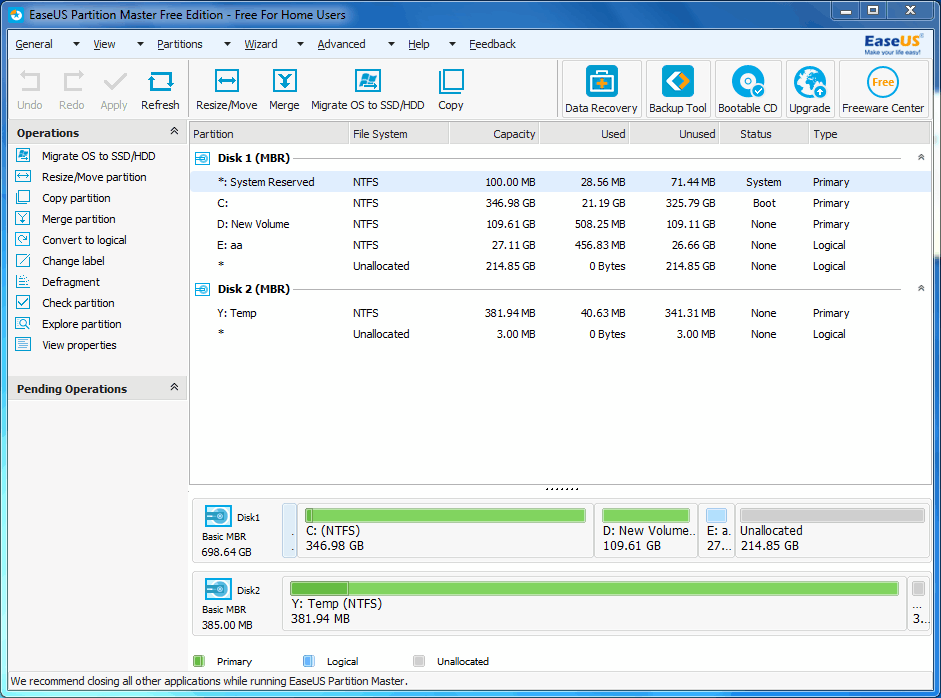The height and width of the screenshot is (698, 941).
Task: Open View properties operation
Action: click(x=79, y=345)
